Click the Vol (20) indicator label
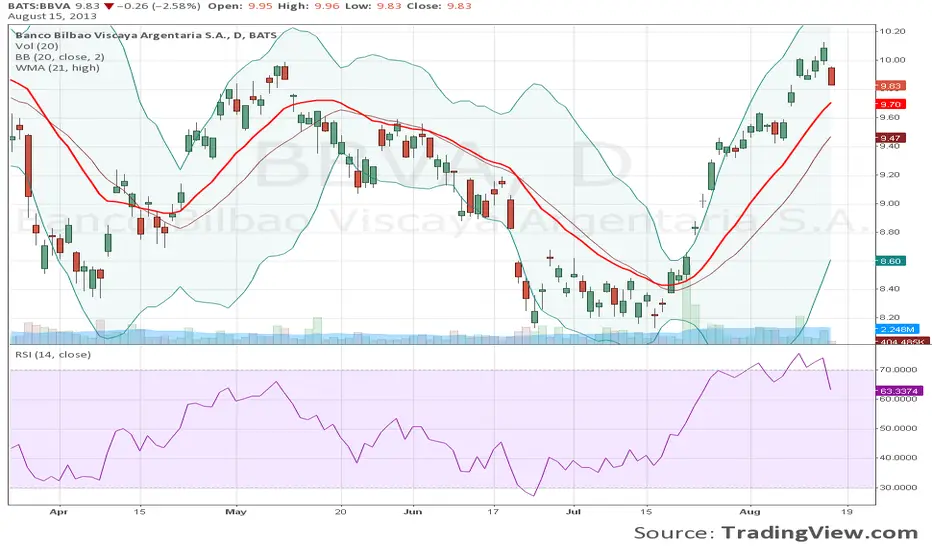 point(37,46)
